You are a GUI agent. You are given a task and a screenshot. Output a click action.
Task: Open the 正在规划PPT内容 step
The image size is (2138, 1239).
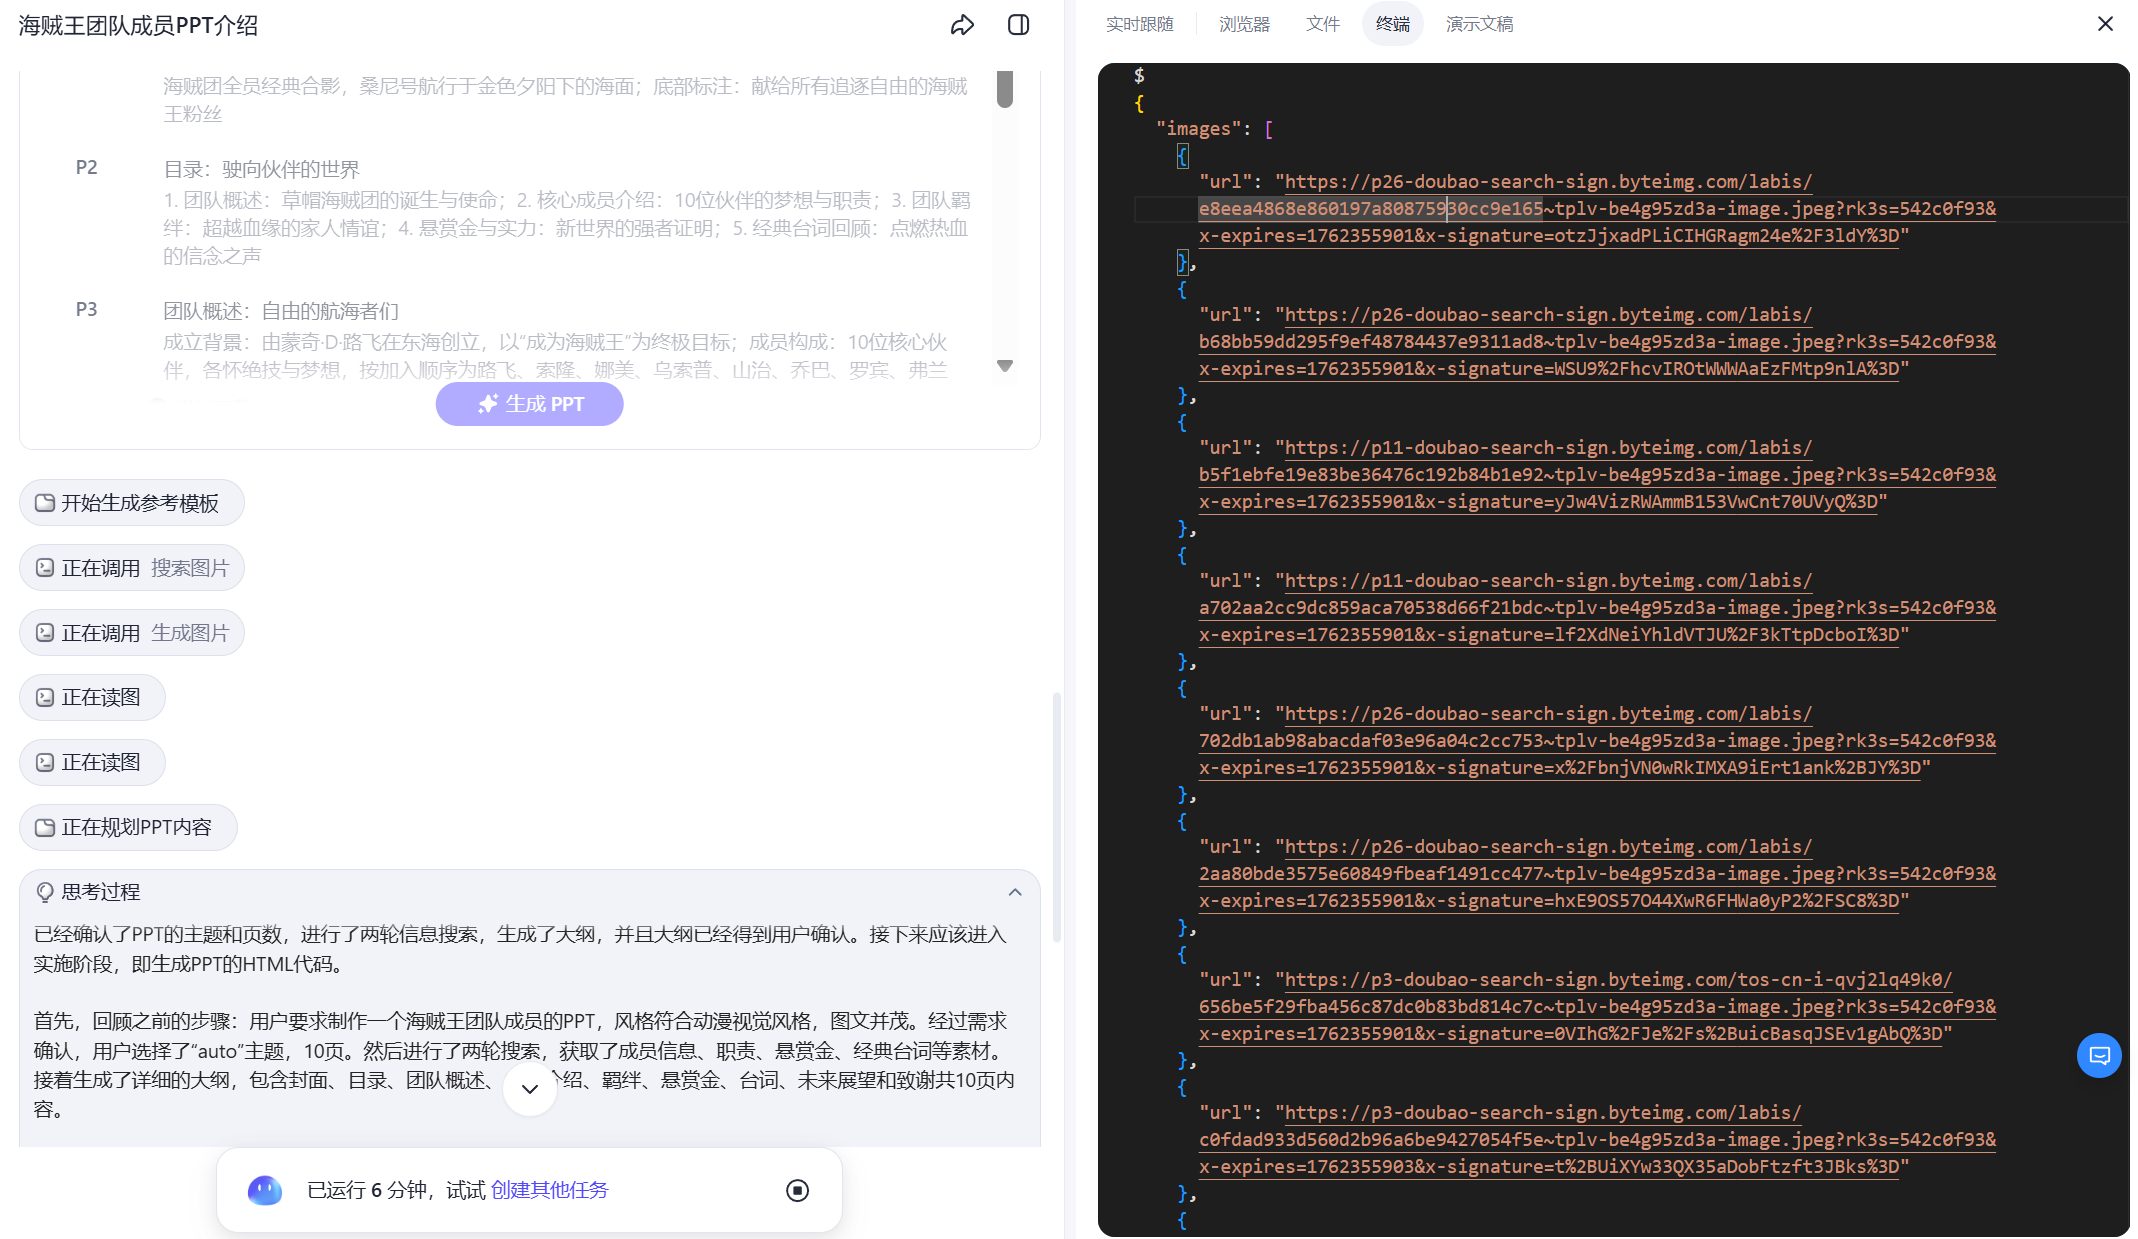(128, 828)
